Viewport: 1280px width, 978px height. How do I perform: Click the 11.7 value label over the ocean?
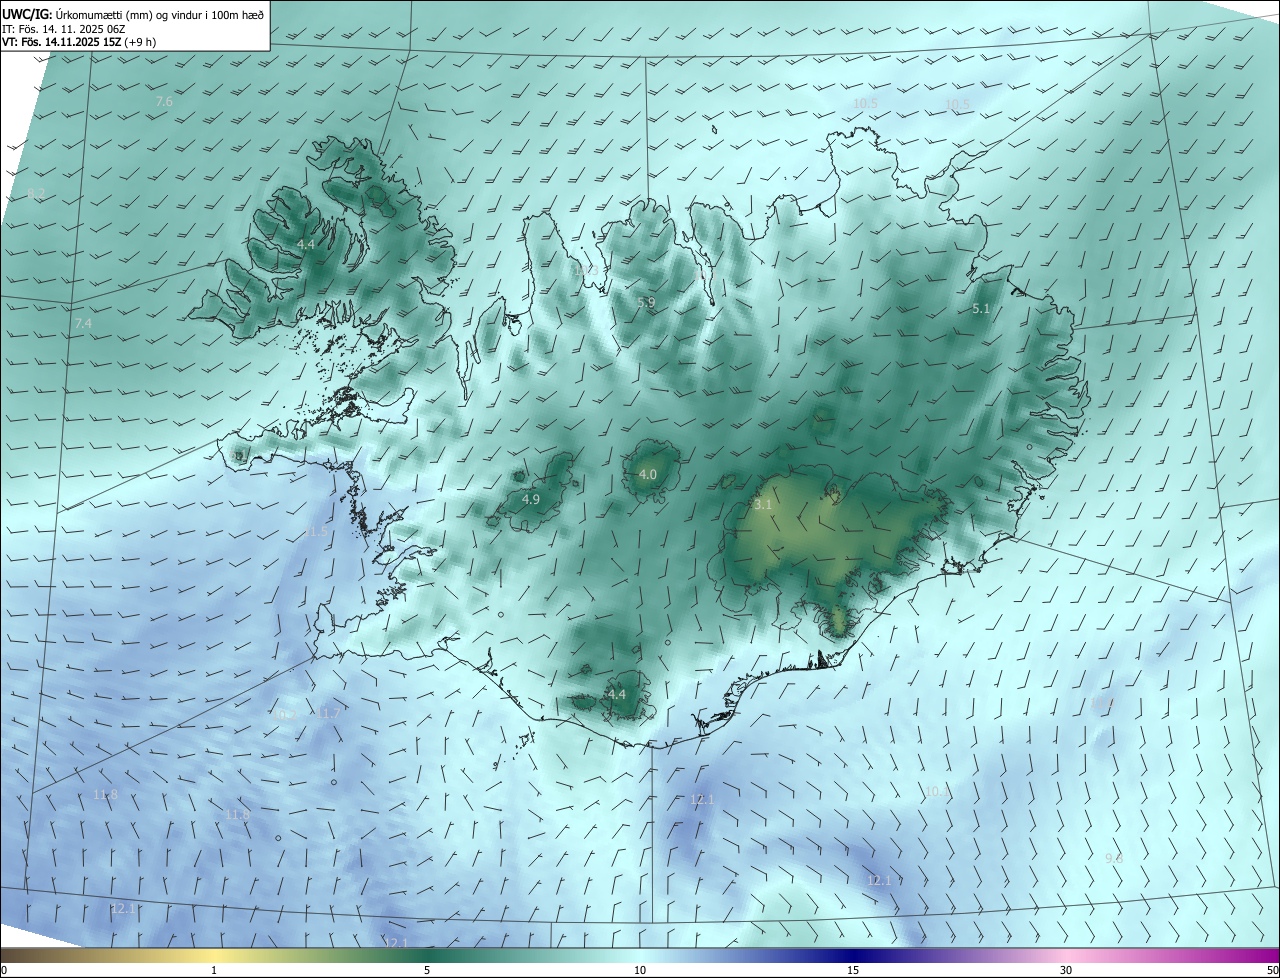(328, 713)
